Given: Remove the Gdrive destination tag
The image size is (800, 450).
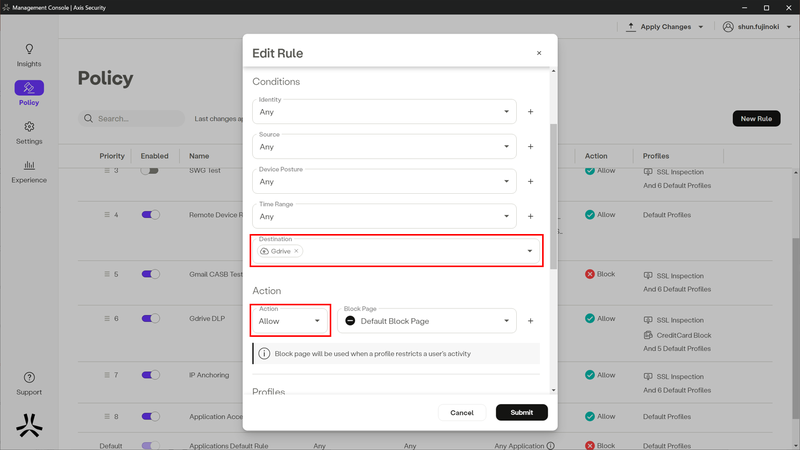Looking at the screenshot, I should point(296,251).
